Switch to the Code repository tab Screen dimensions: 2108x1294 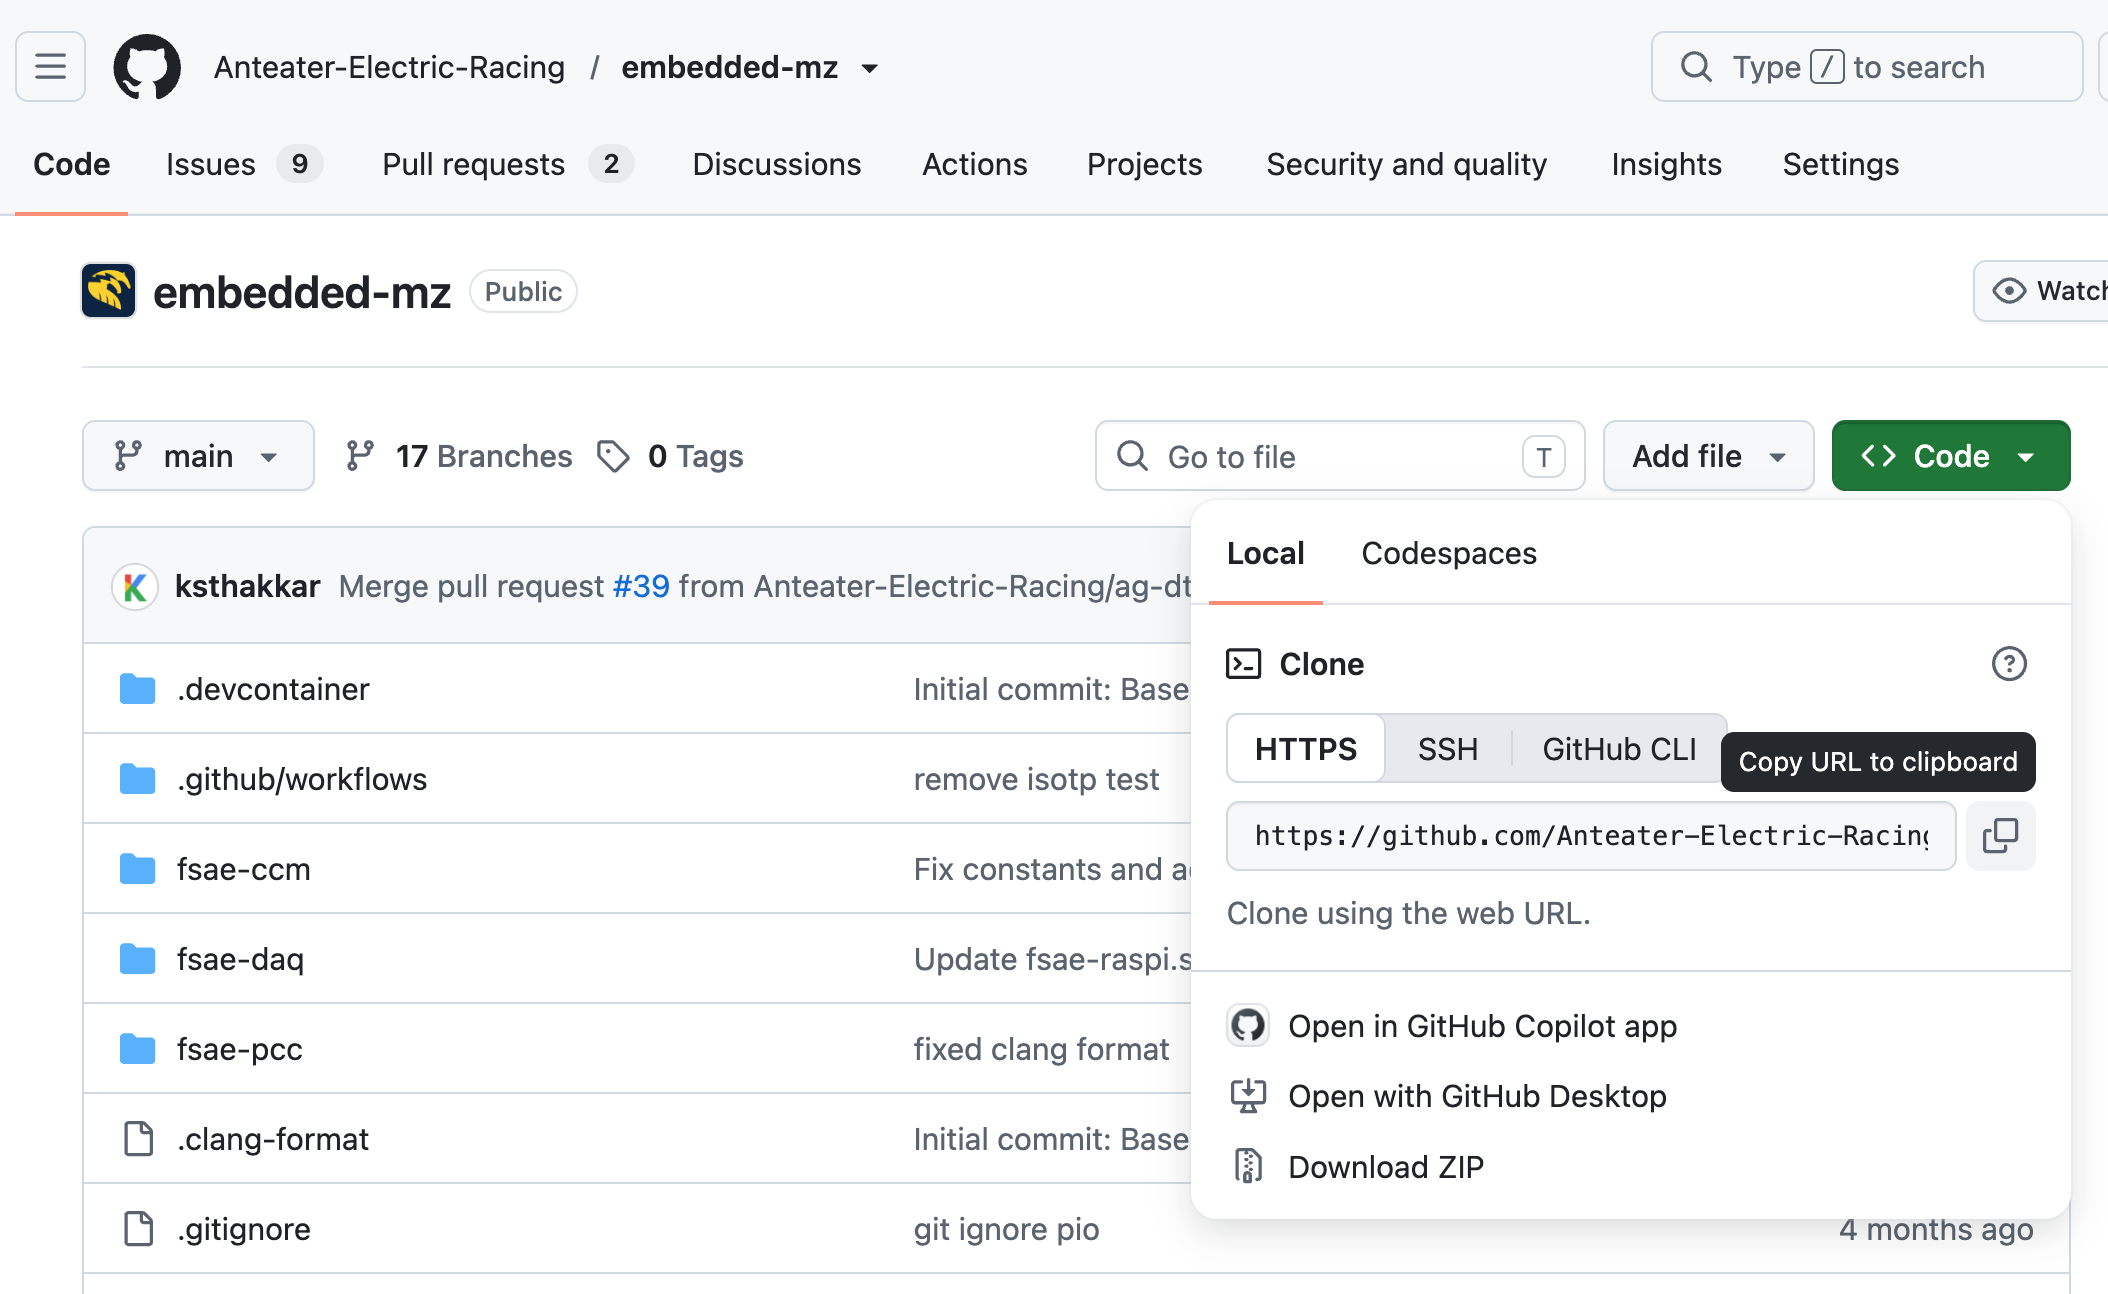pos(71,164)
